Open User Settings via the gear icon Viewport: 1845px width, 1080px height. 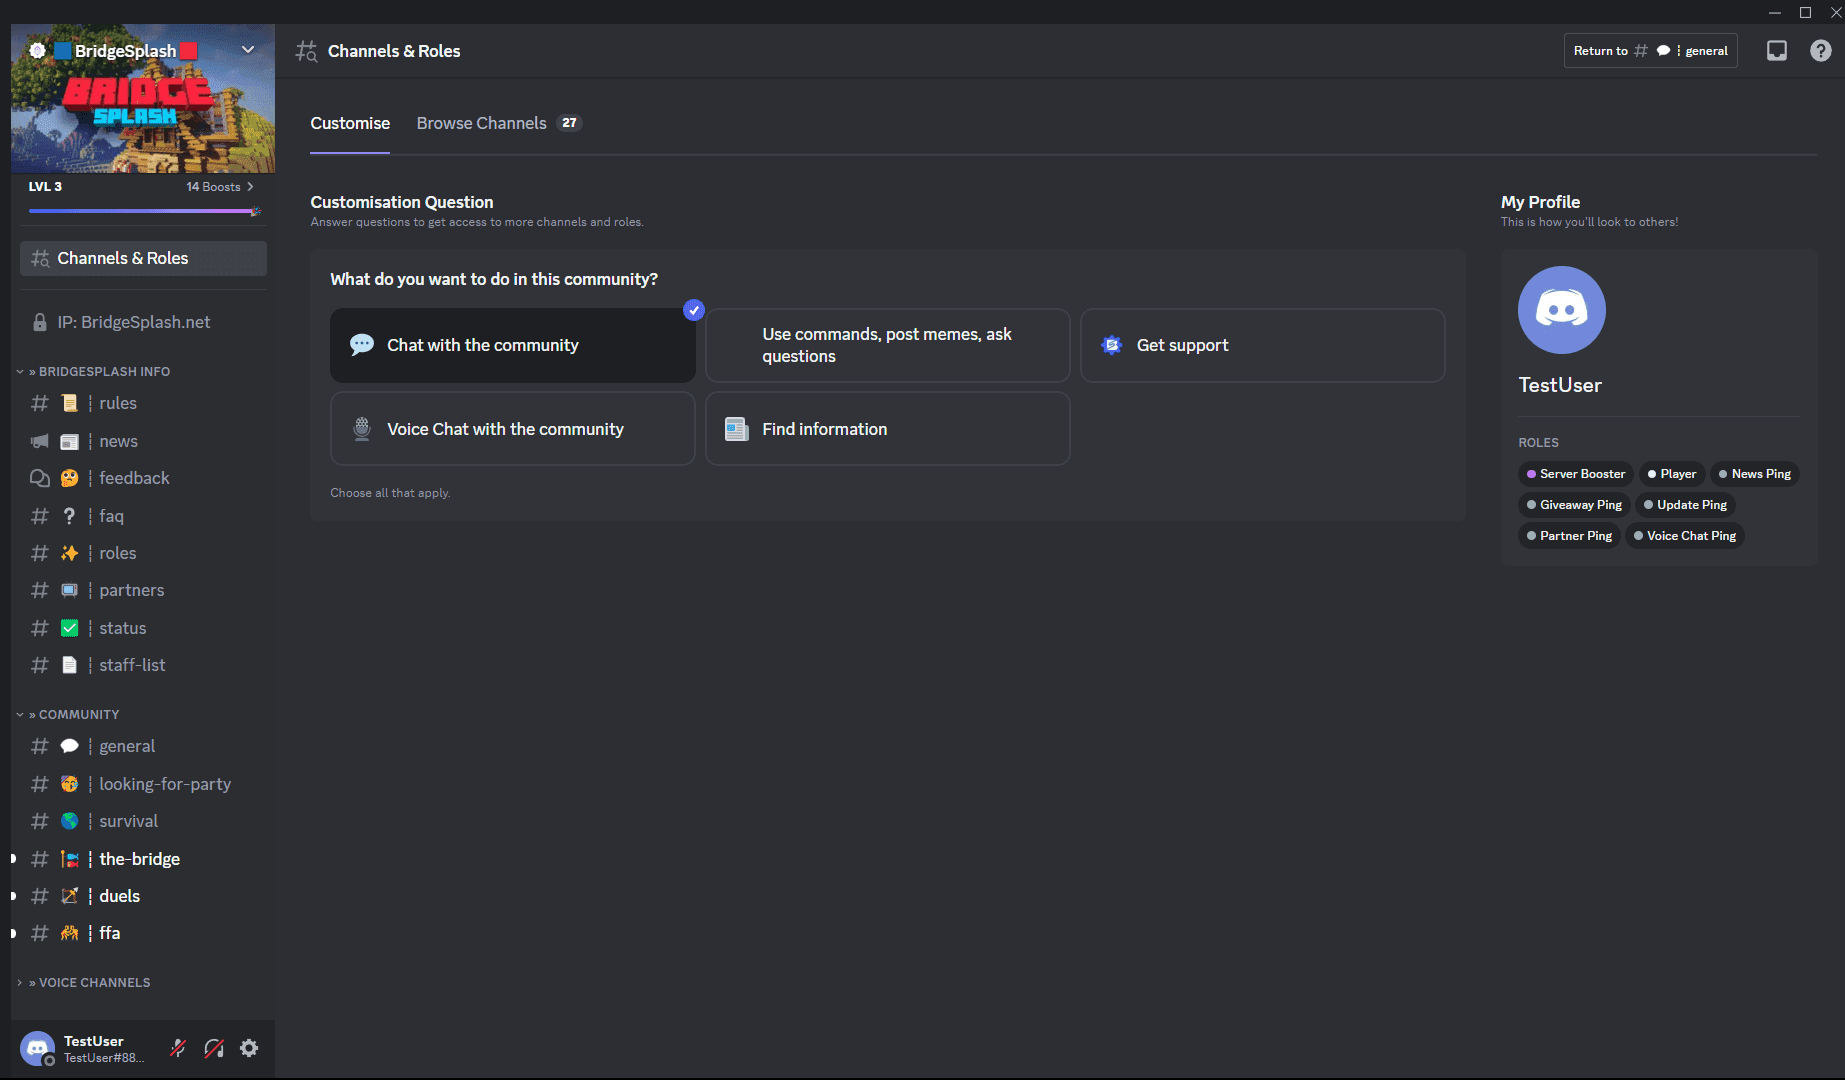coord(249,1048)
